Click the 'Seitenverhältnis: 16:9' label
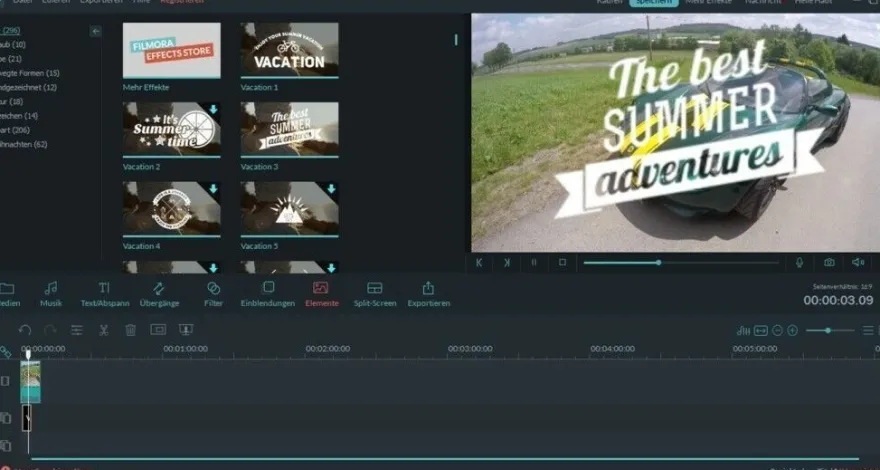The image size is (880, 470). [843, 287]
